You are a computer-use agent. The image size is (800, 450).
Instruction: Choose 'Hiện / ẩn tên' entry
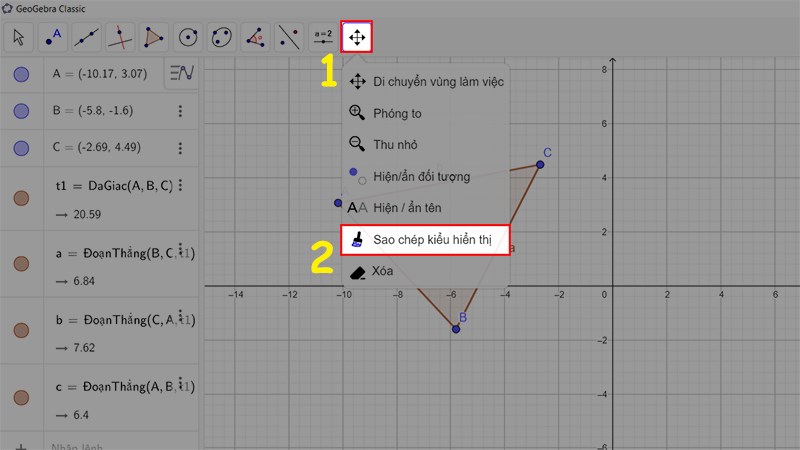[426, 208]
